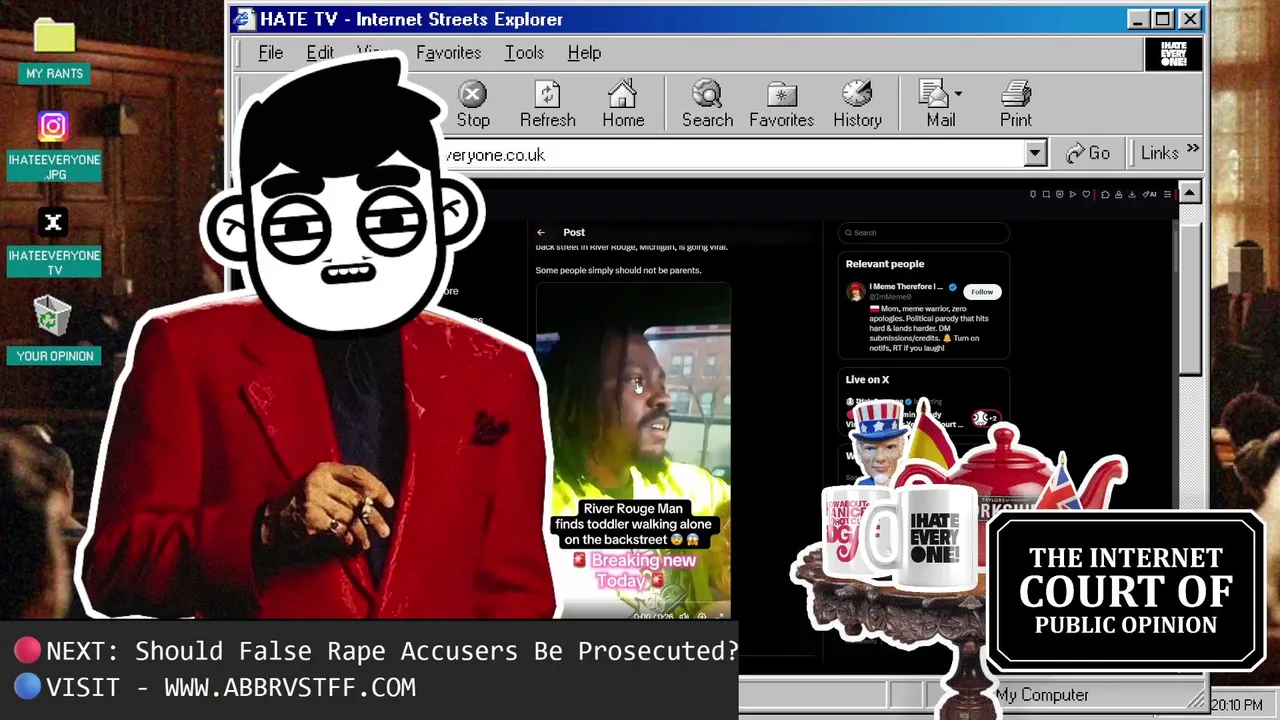Click the Stop toolbar button

[473, 105]
